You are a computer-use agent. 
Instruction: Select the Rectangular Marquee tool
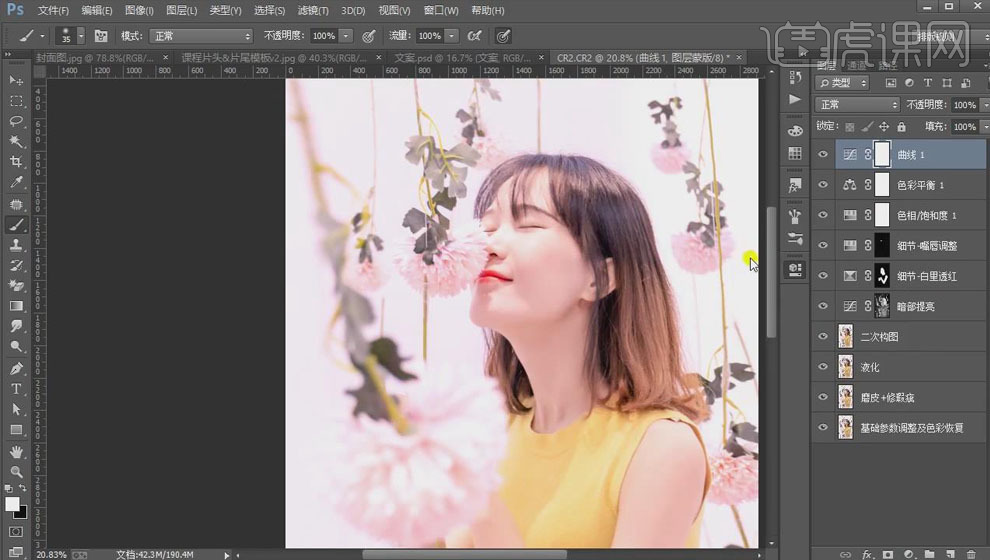[x=16, y=101]
